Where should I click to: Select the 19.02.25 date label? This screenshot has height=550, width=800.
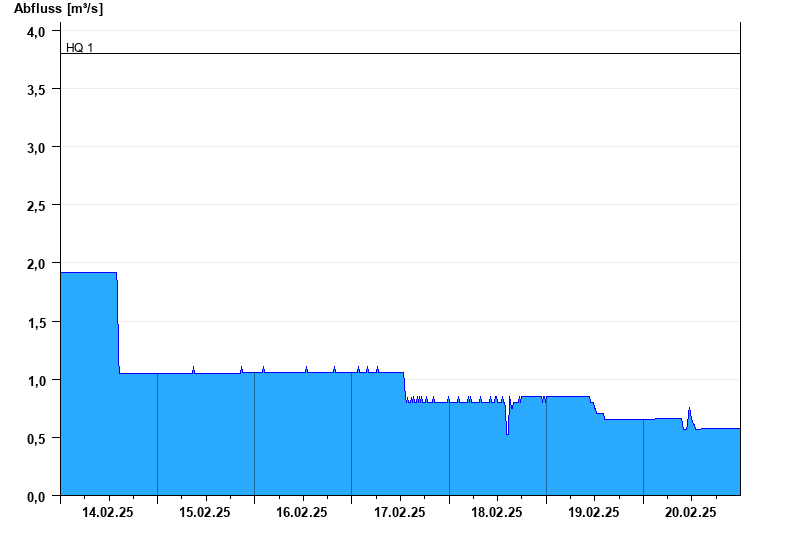(593, 512)
